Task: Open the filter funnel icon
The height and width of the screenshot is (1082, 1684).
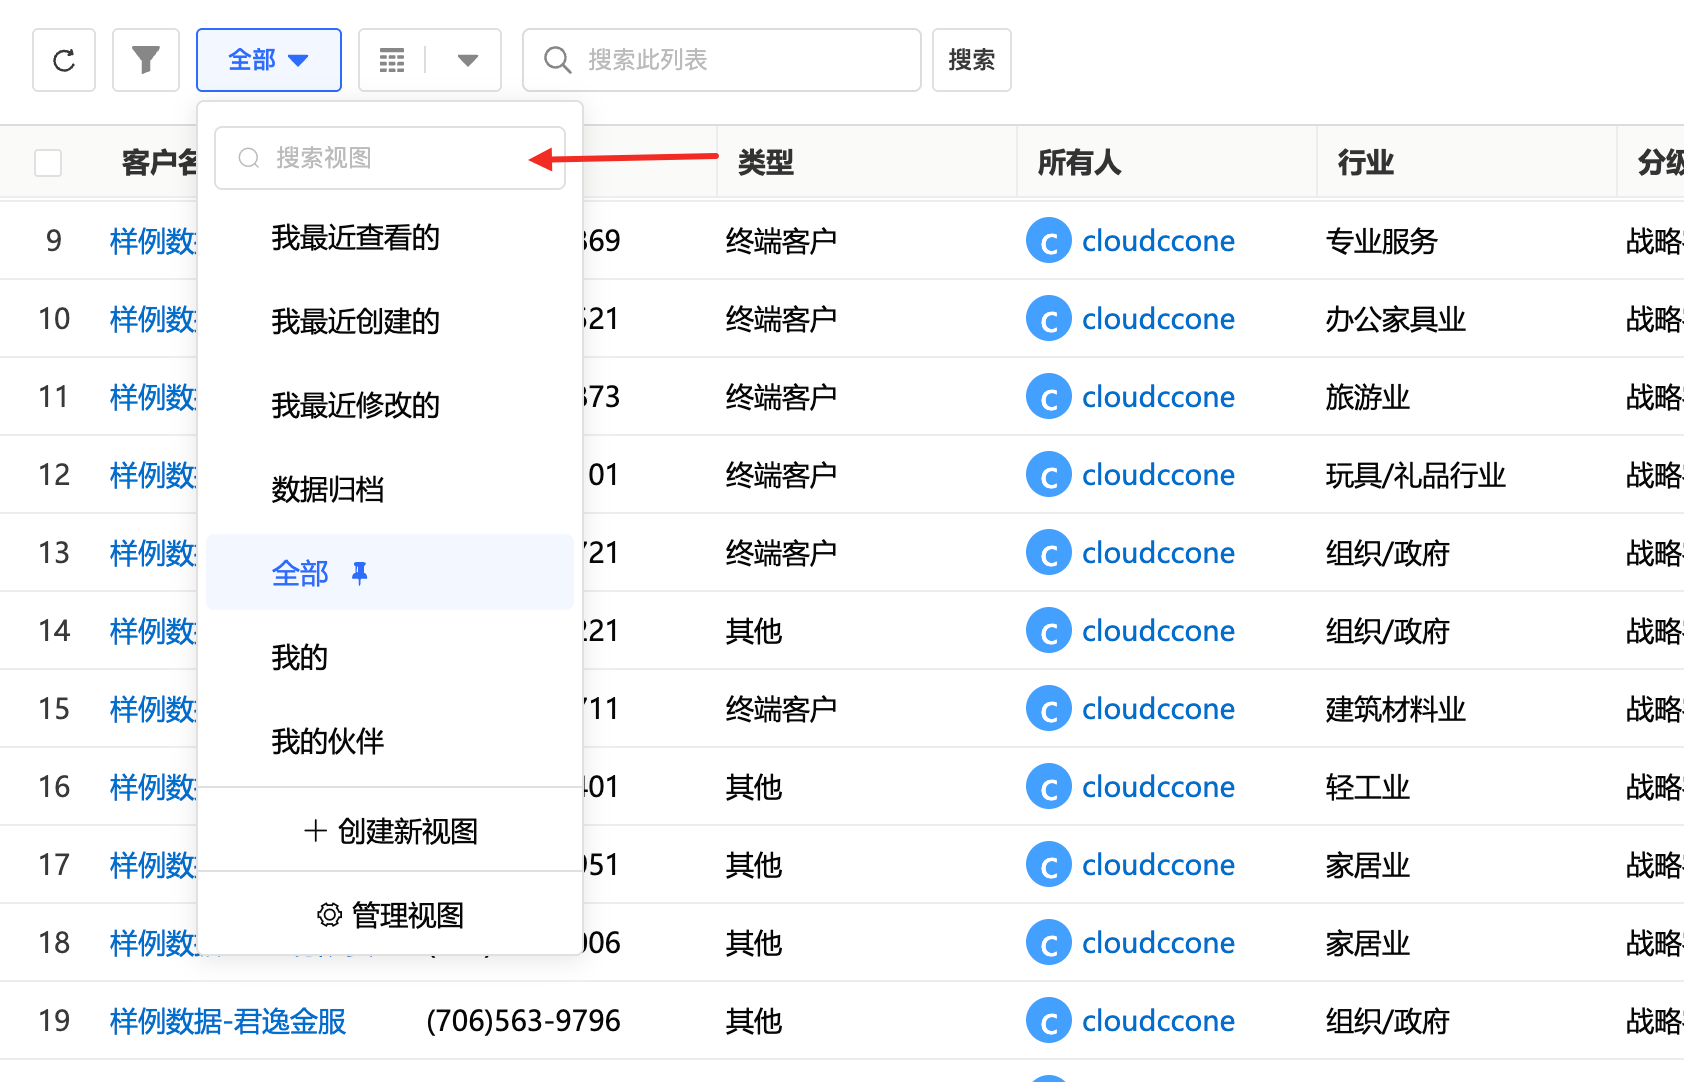Action: click(146, 61)
